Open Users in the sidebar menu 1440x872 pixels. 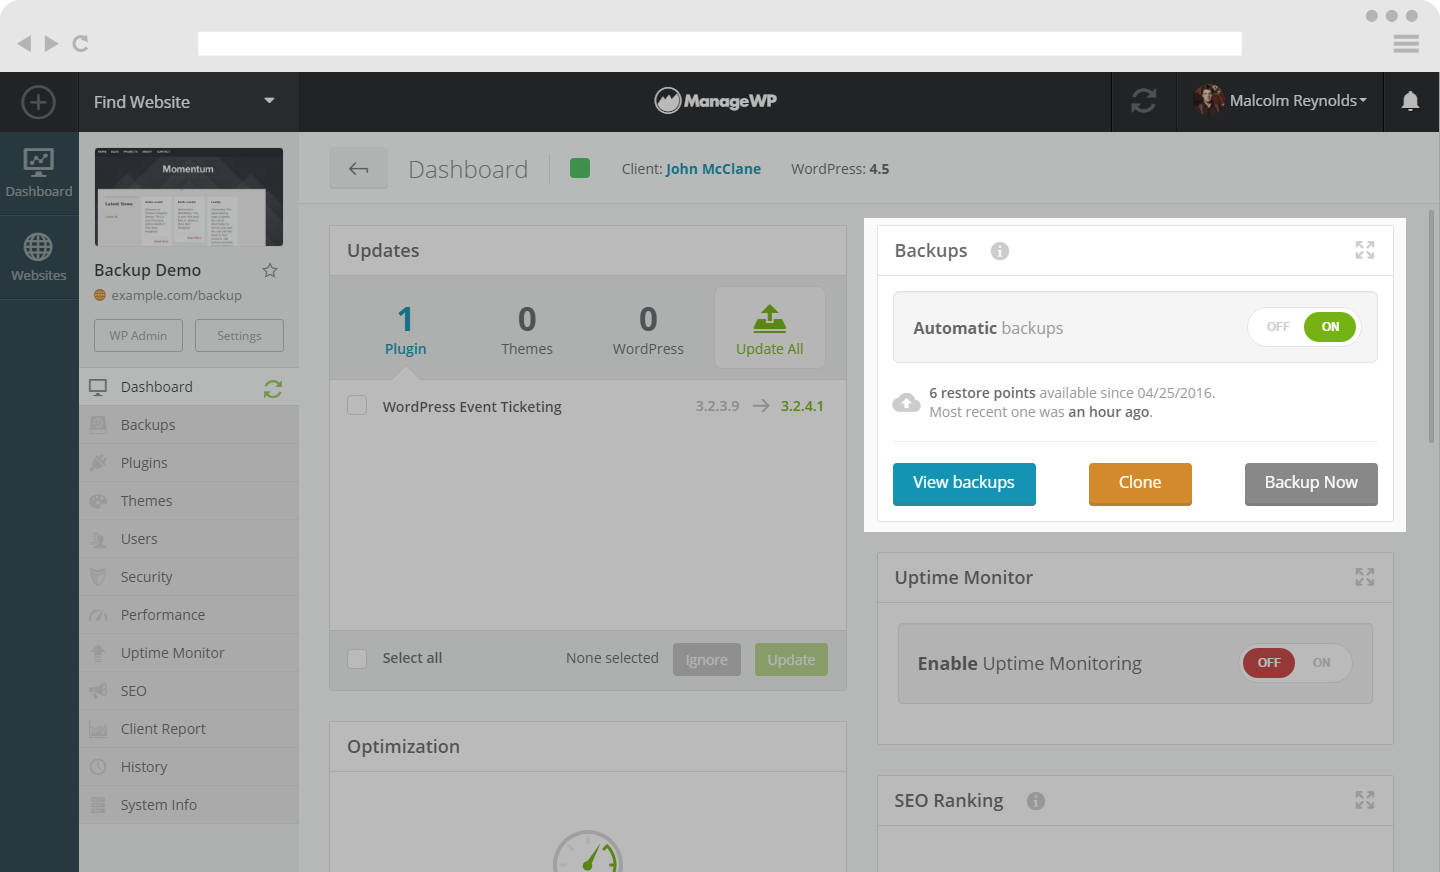189,539
